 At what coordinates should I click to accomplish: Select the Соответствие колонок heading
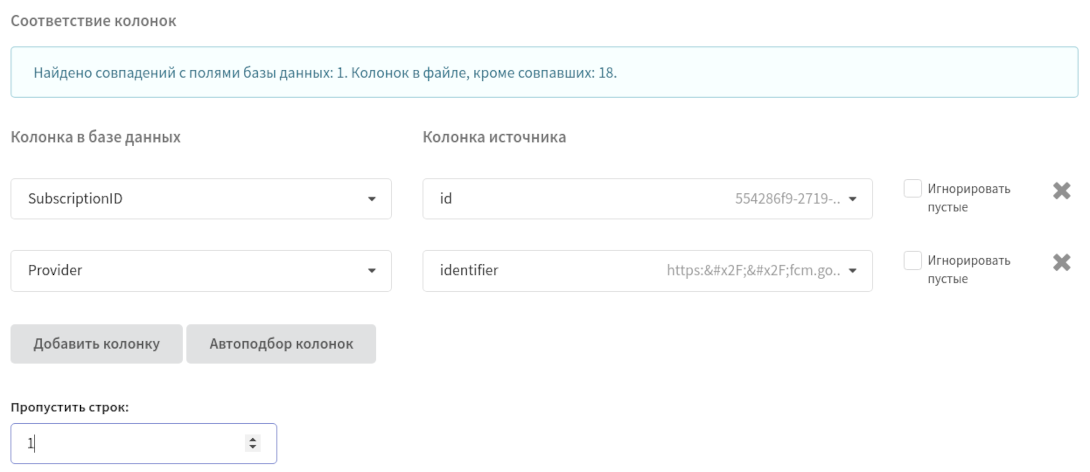[x=94, y=21]
